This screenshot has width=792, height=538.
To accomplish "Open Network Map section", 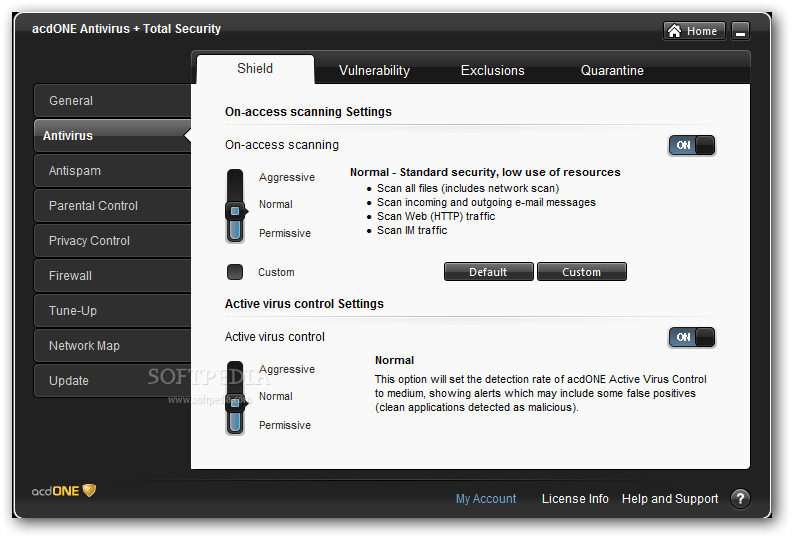I will click(x=112, y=346).
